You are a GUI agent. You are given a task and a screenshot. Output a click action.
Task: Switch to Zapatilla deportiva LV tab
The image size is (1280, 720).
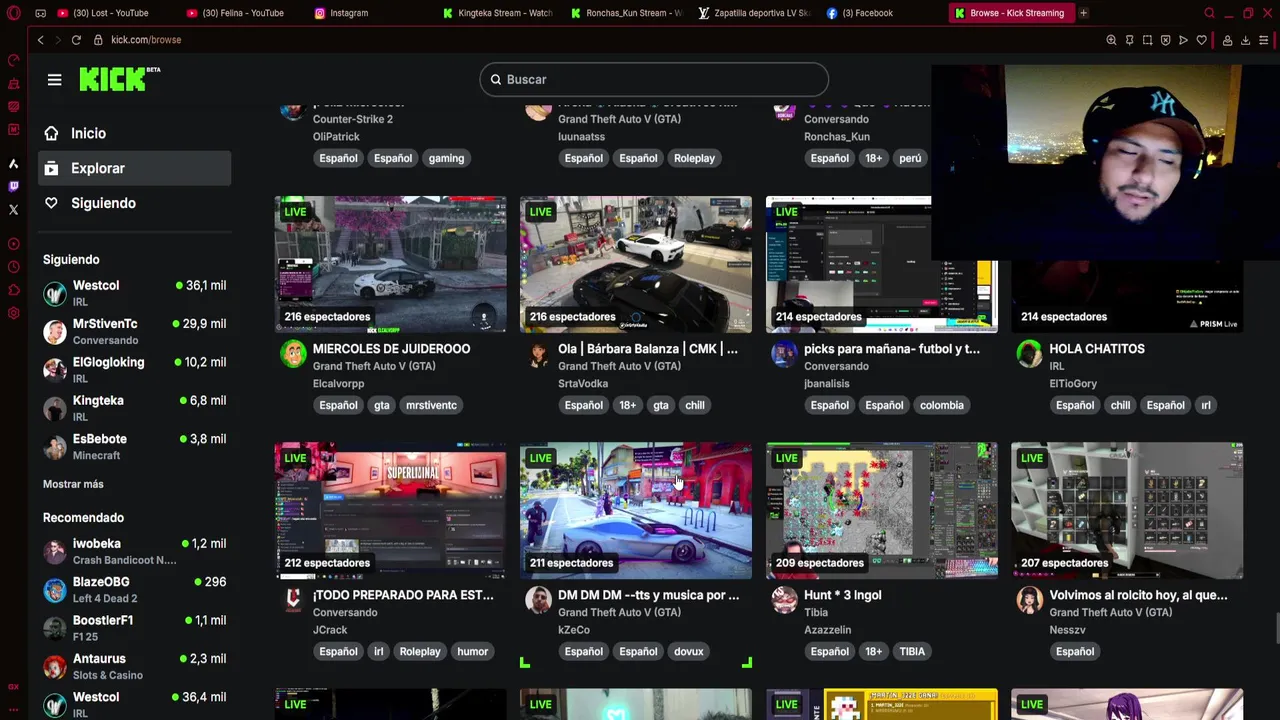pyautogui.click(x=757, y=13)
